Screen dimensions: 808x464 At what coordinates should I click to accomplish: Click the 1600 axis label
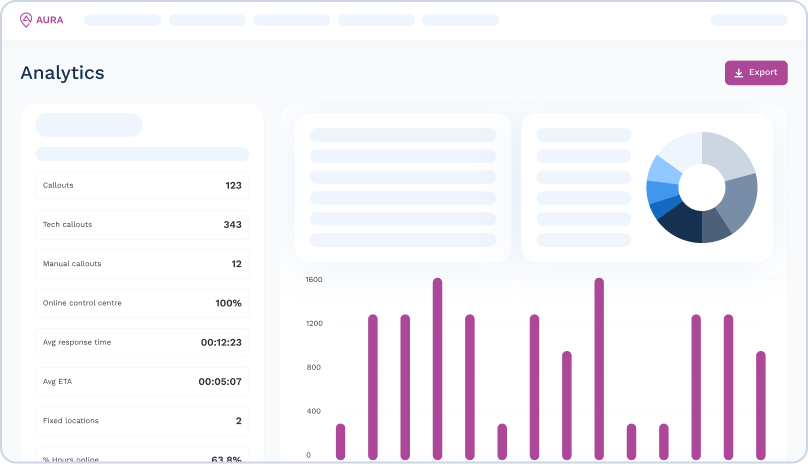pyautogui.click(x=314, y=279)
